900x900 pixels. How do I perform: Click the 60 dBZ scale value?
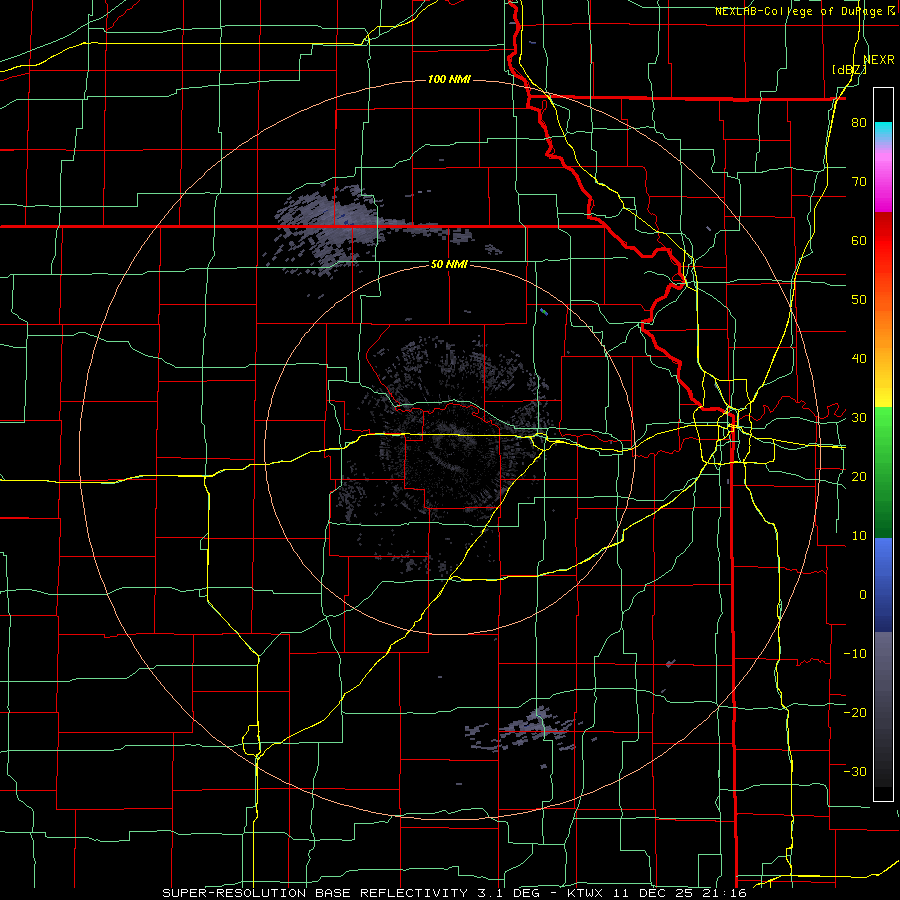(859, 240)
